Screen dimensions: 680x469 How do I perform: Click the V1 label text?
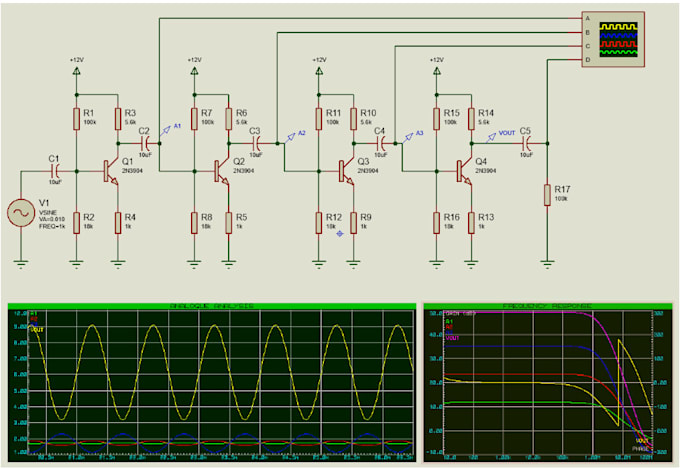click(x=44, y=203)
